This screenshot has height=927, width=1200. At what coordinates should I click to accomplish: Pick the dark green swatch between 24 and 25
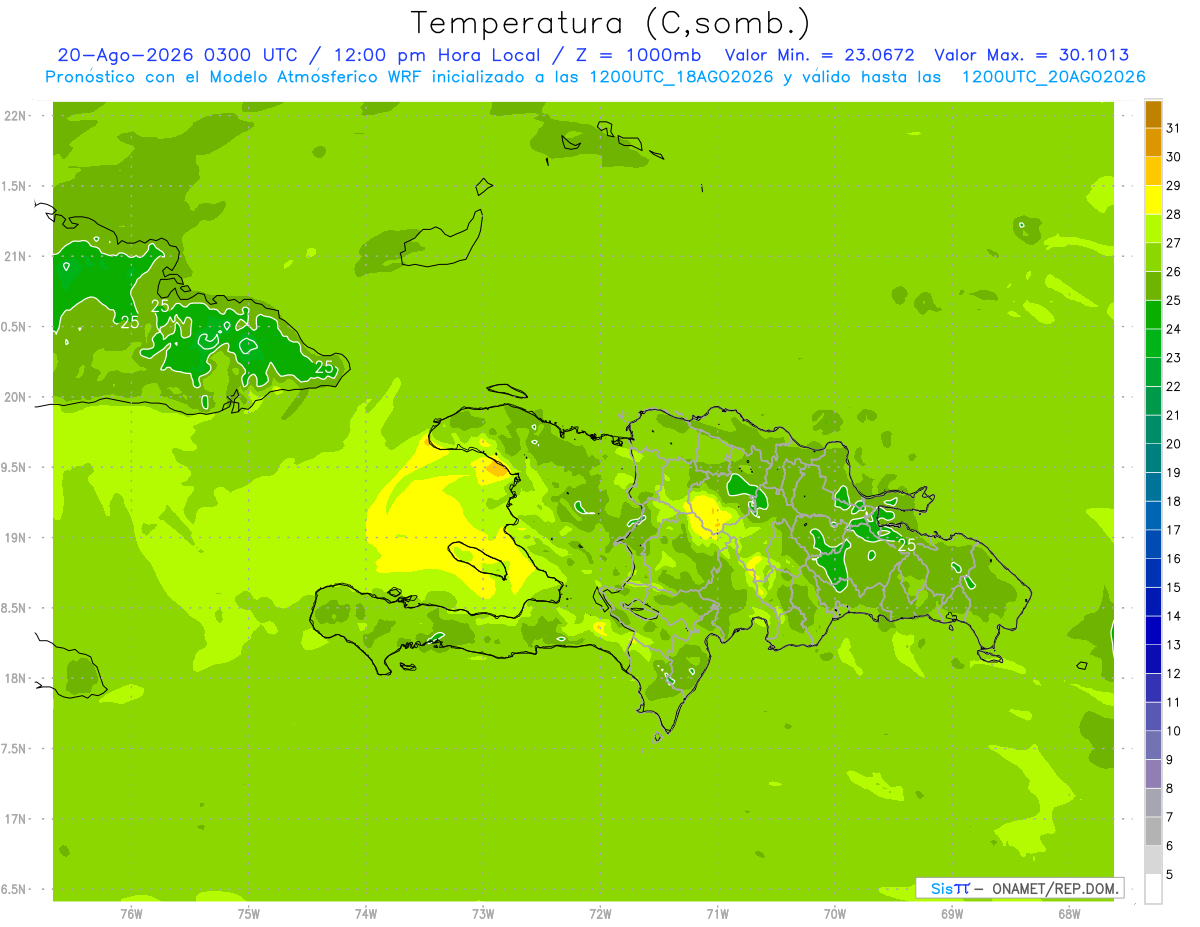pos(1153,314)
